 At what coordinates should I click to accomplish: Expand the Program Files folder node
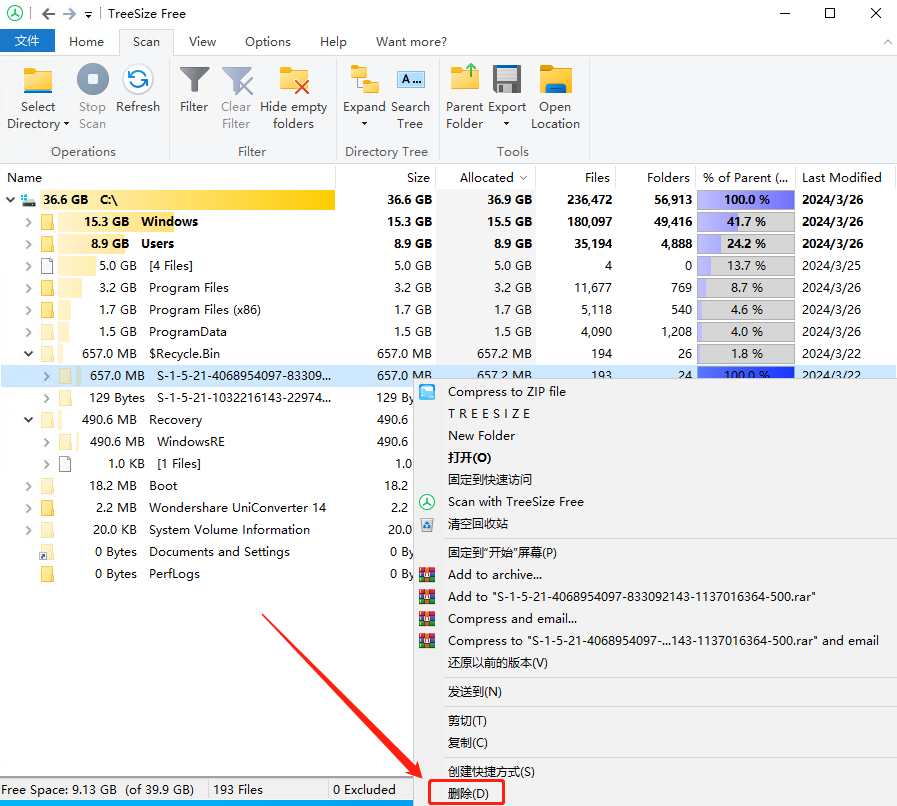(x=28, y=288)
